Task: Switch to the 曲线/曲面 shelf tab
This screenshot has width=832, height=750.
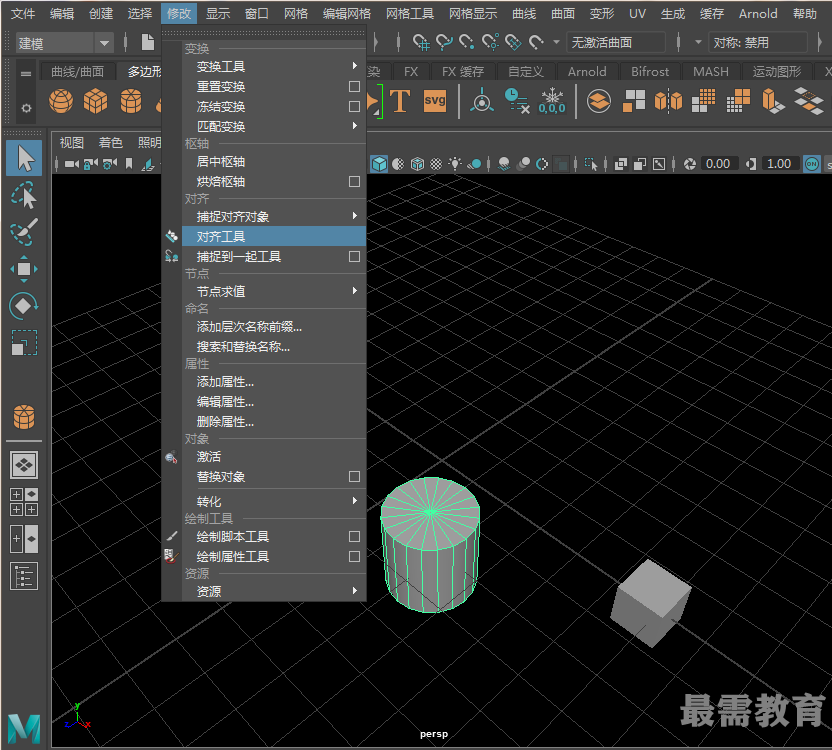Action: pos(77,71)
